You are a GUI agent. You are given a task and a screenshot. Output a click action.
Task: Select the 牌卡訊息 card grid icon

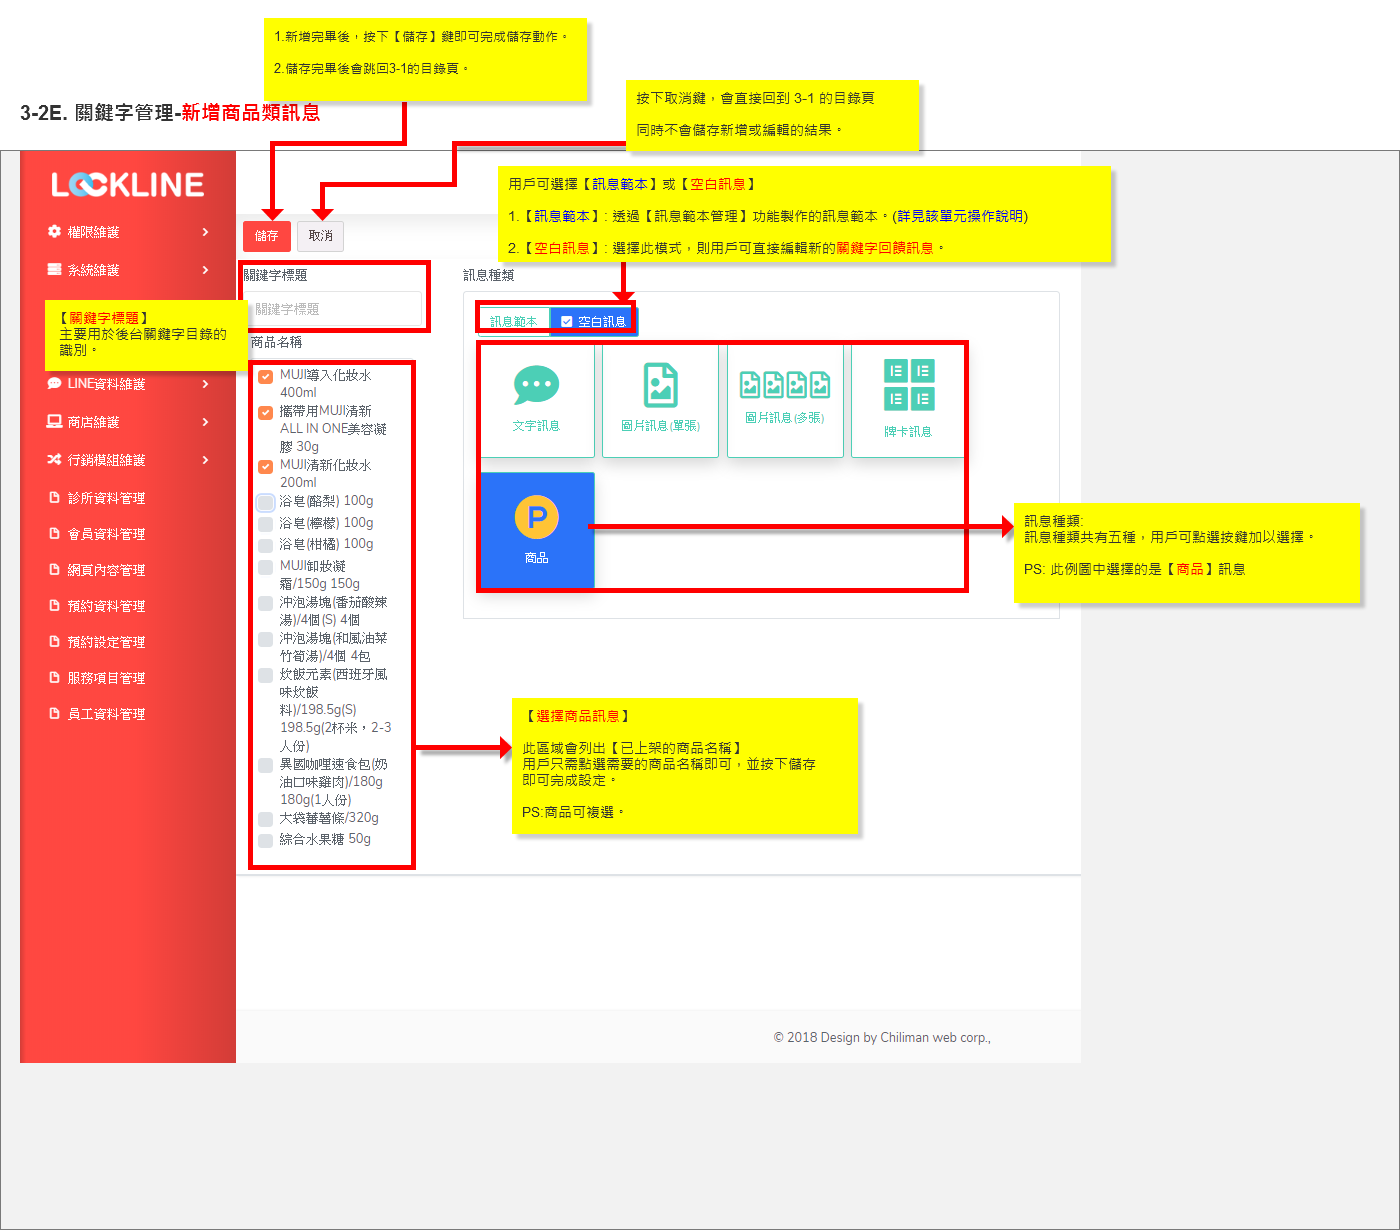coord(909,385)
